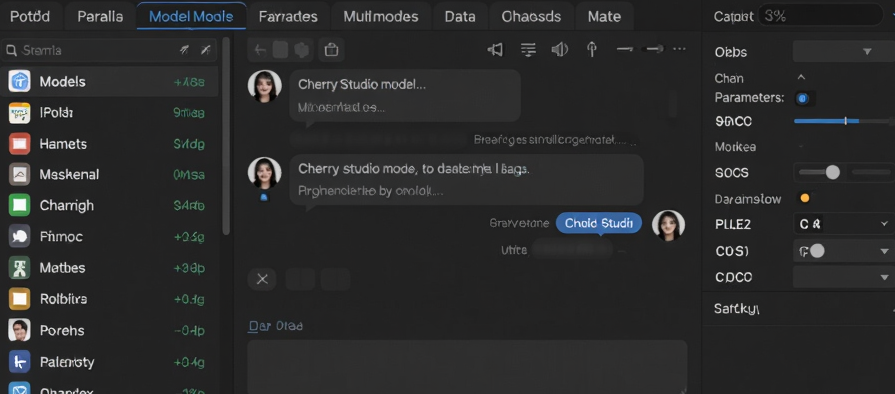This screenshot has height=394, width=895.
Task: Switch to the Farrades tab
Action: pos(288,17)
